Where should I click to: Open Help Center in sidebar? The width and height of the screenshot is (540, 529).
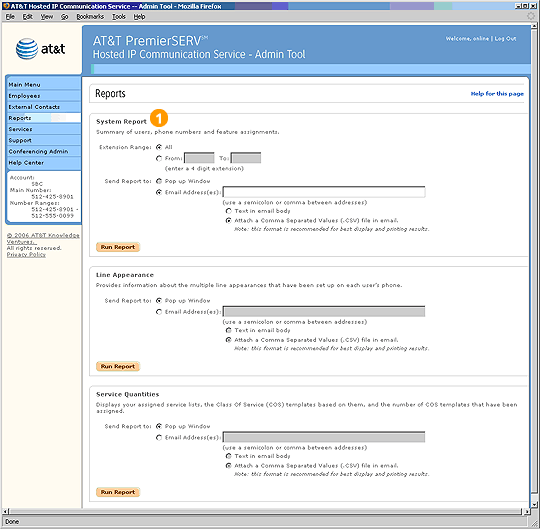[44, 163]
